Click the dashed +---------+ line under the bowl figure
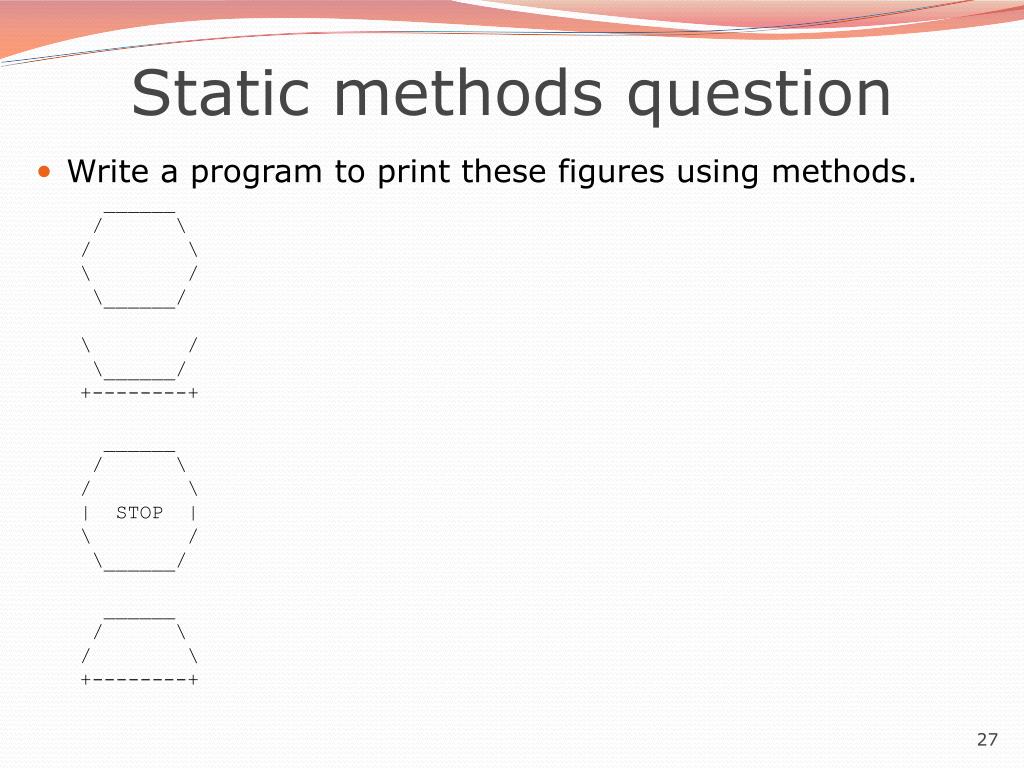Screen dimensions: 1024x768 (139, 392)
